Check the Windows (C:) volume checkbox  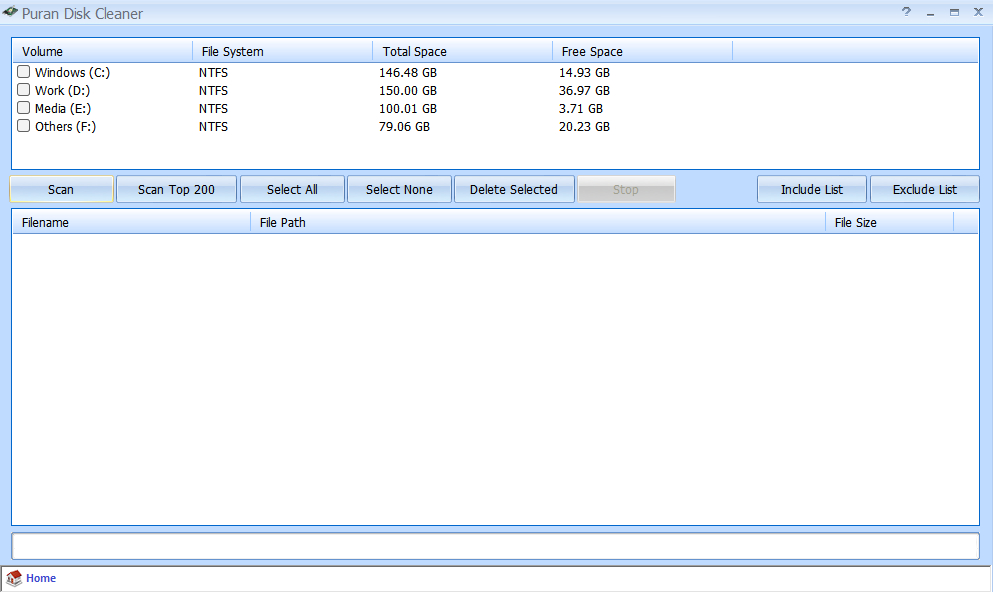[x=24, y=72]
